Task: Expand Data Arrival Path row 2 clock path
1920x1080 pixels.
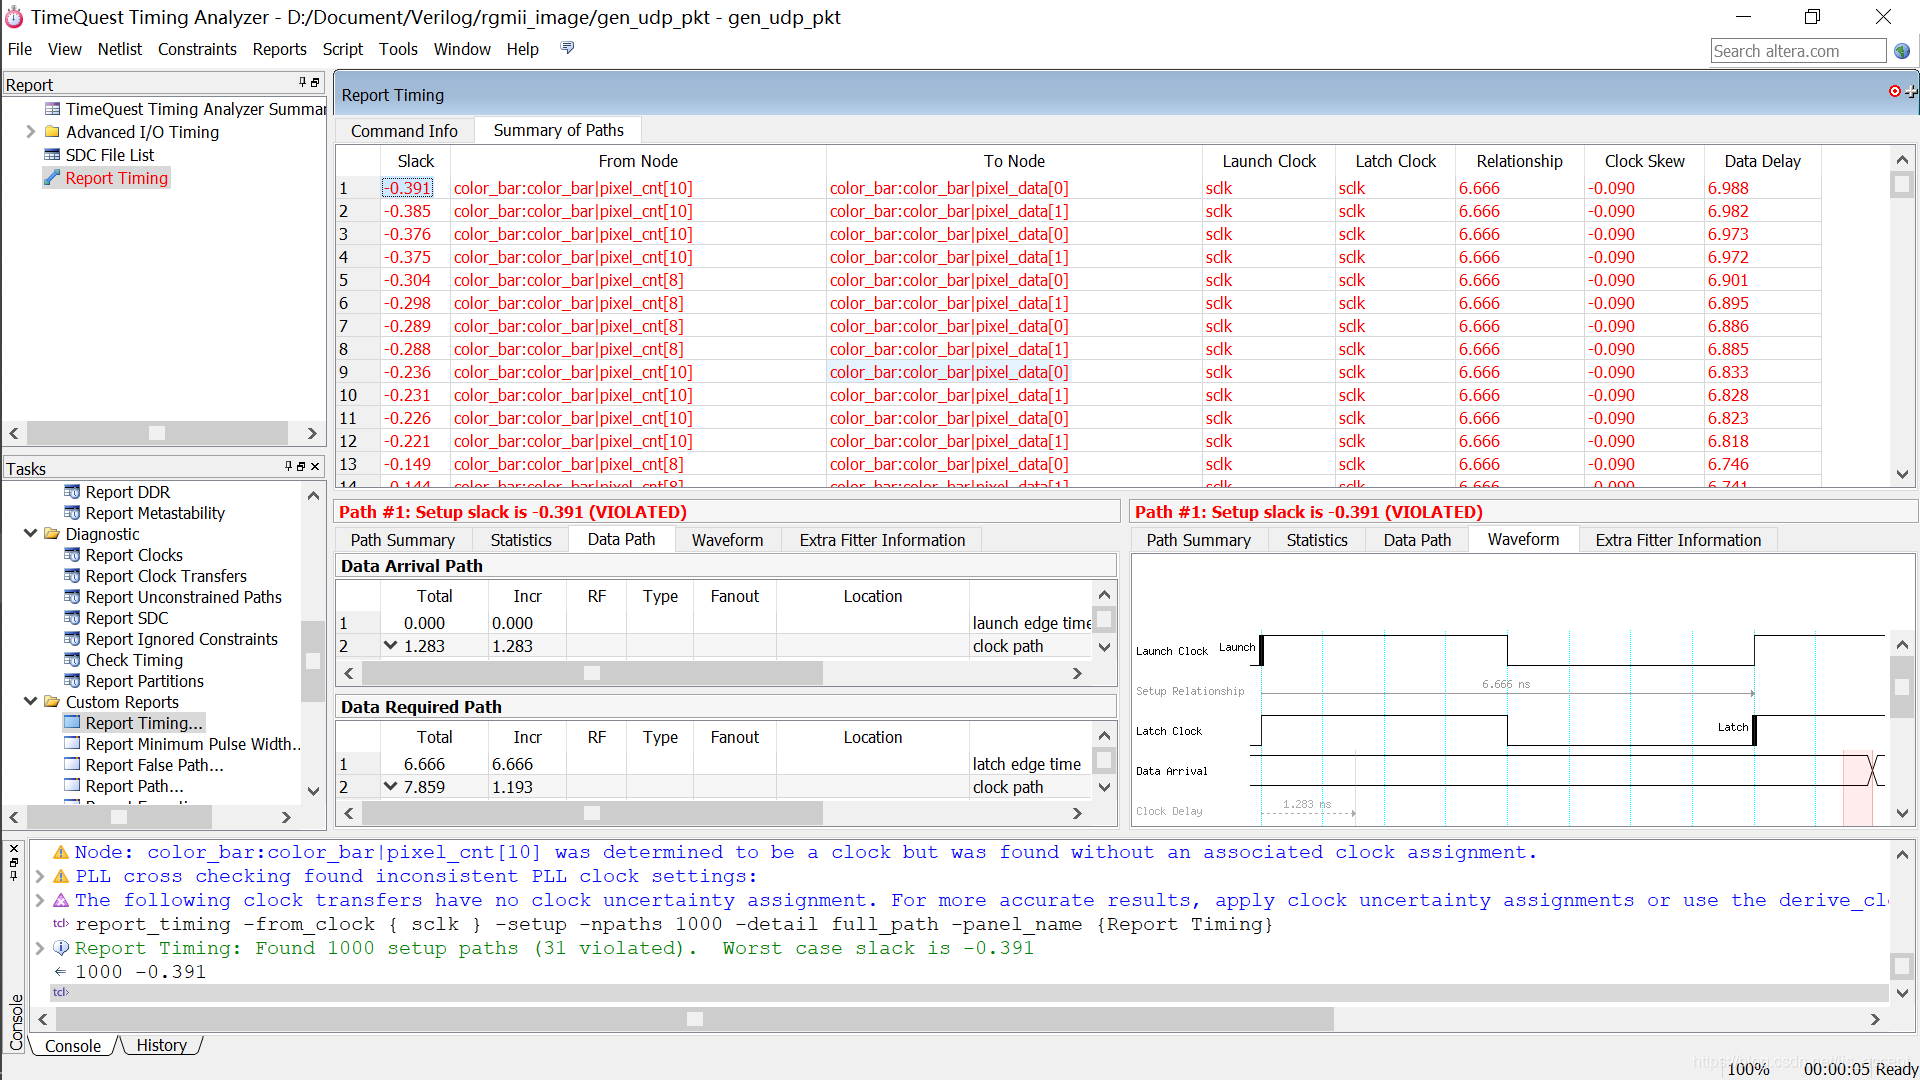Action: [x=390, y=646]
